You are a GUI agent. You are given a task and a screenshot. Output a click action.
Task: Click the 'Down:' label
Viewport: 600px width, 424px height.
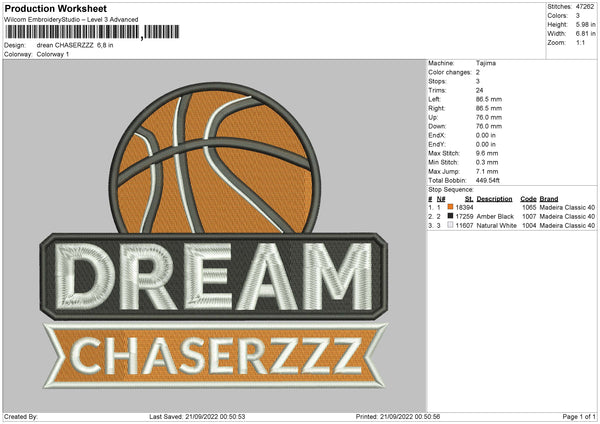437,126
